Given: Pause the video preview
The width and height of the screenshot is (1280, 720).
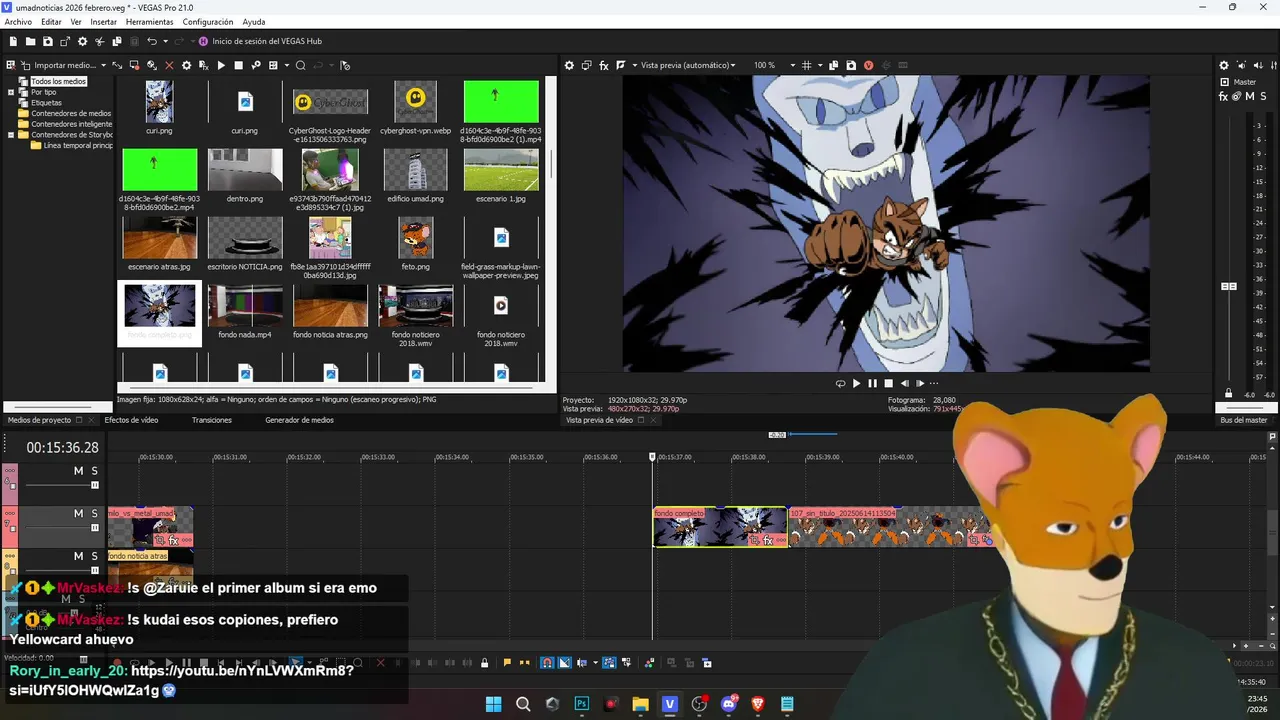Looking at the screenshot, I should [x=872, y=383].
